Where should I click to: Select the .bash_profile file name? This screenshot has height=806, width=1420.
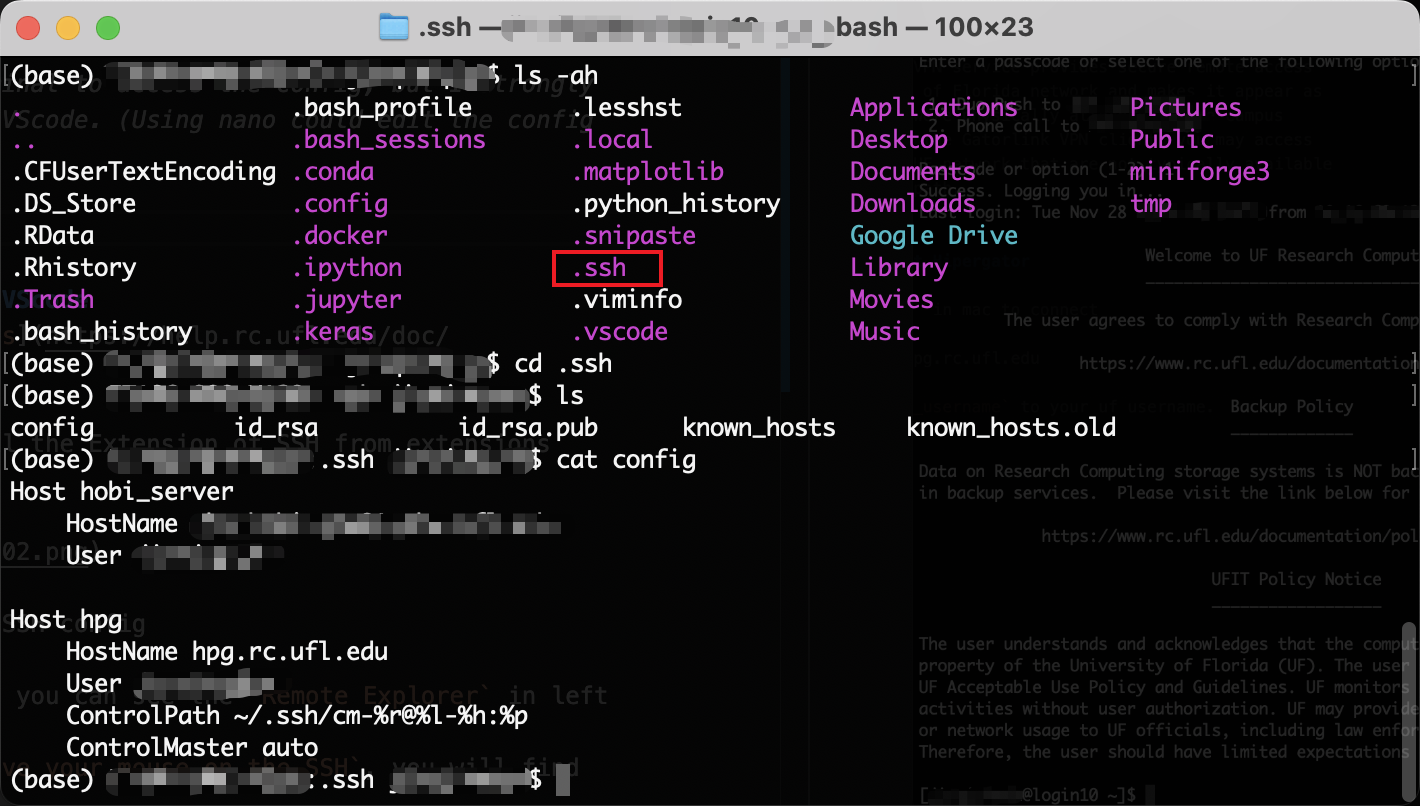382,107
